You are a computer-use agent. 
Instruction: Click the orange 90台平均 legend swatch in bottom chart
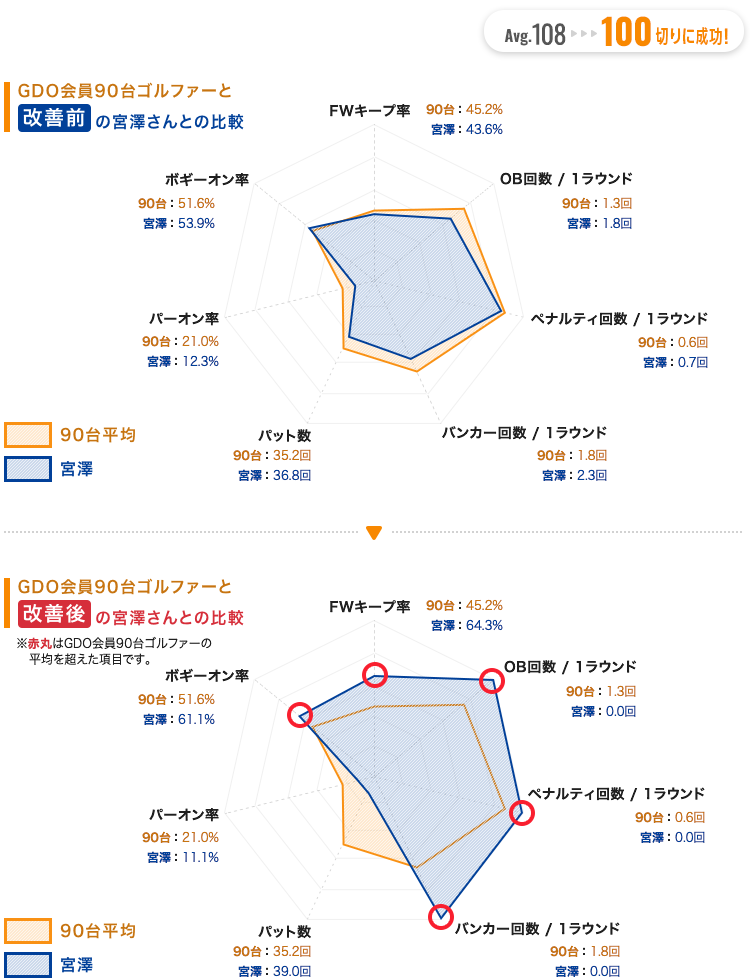pyautogui.click(x=28, y=931)
